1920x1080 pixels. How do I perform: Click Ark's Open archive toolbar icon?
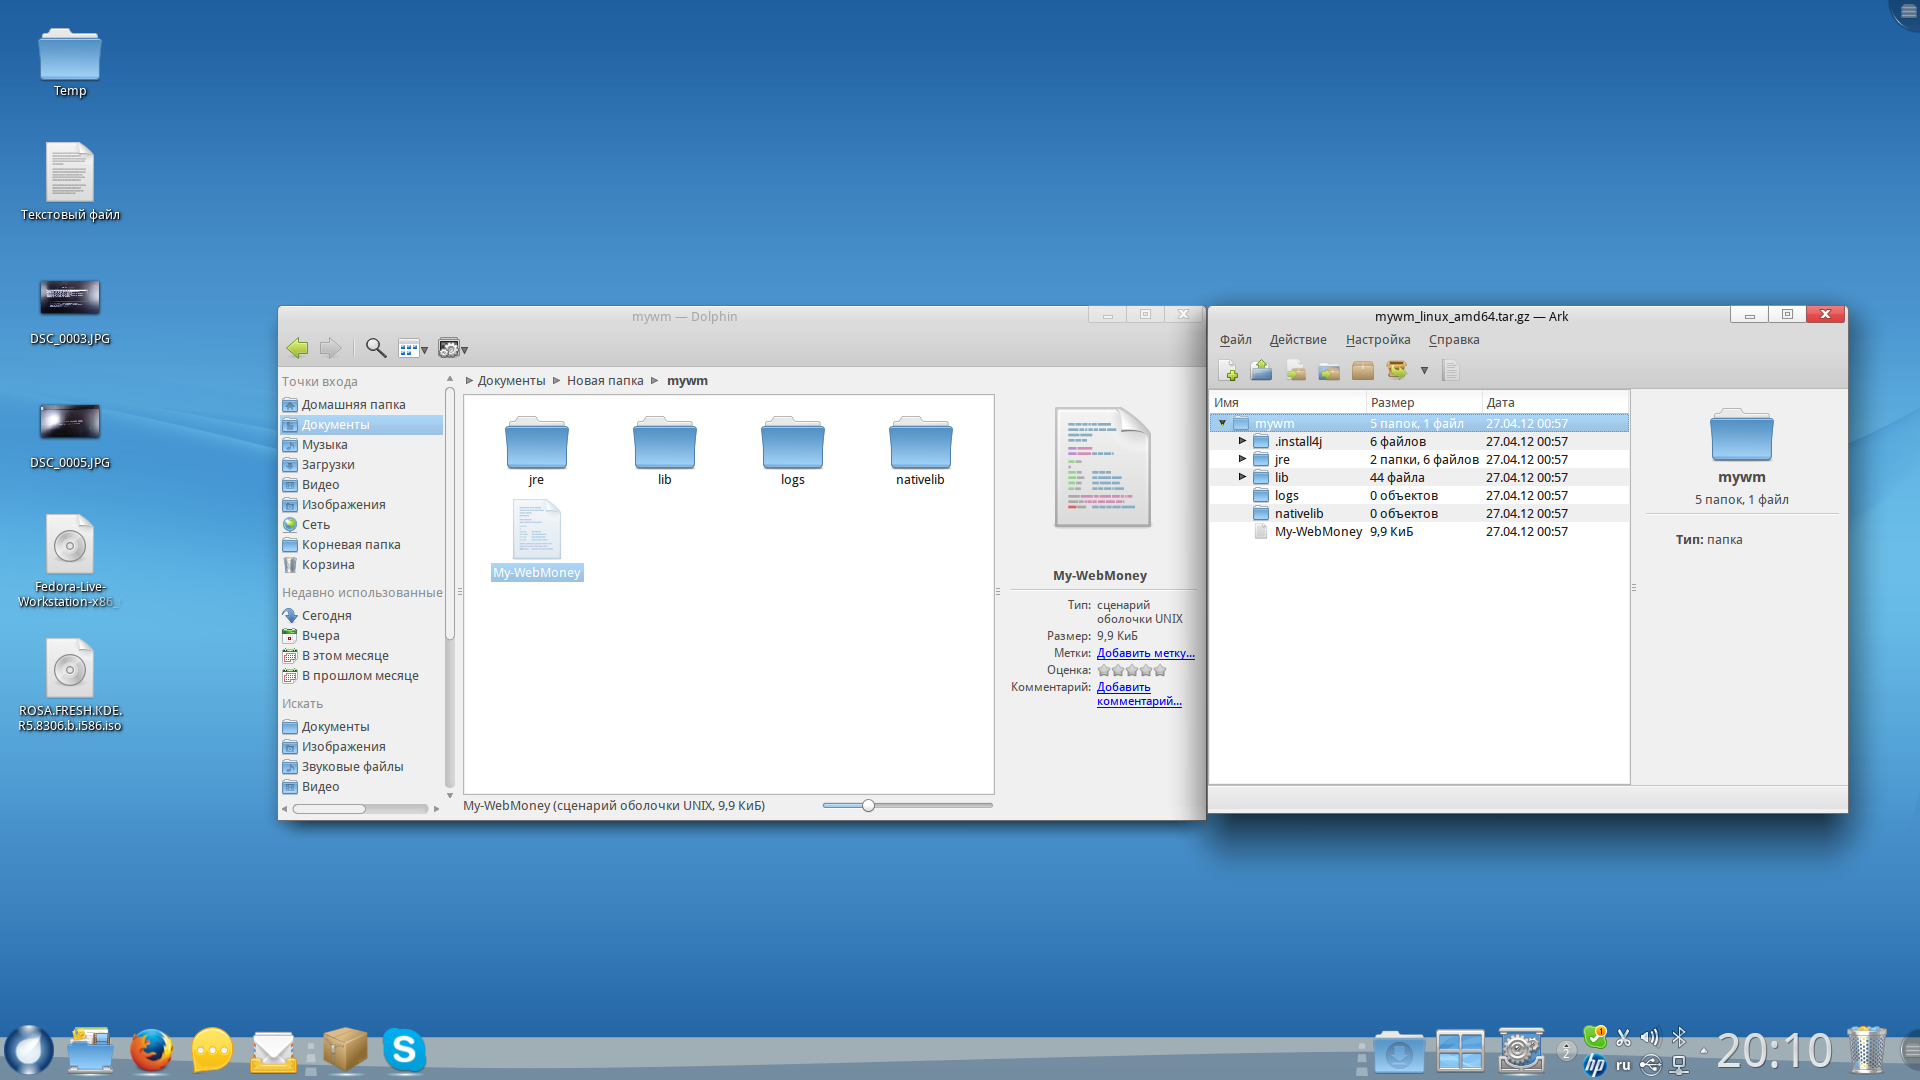(x=1261, y=371)
